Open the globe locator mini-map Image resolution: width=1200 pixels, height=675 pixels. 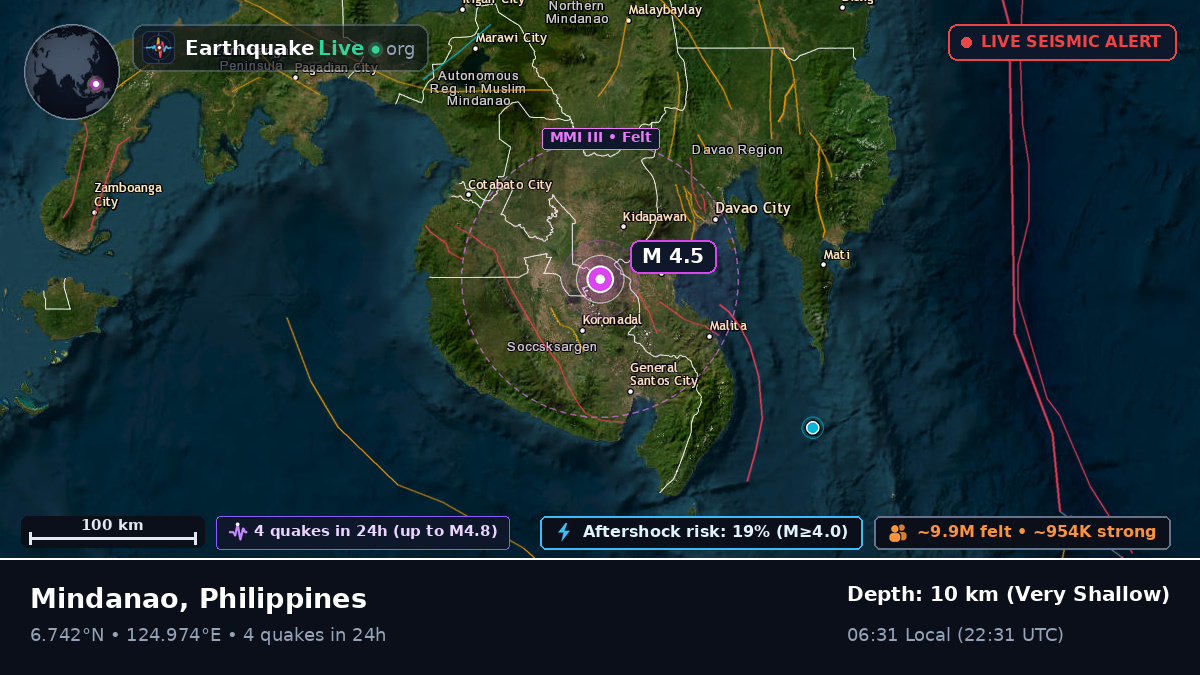72,72
